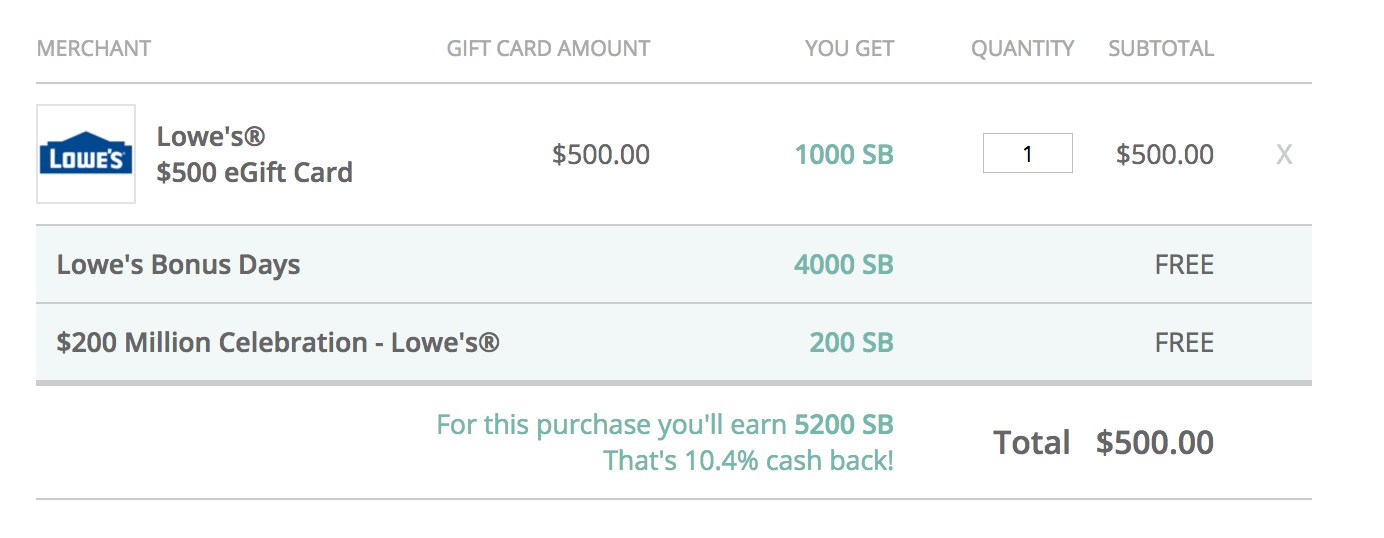
Task: Click the $500 eGift Card title
Action: coord(255,173)
